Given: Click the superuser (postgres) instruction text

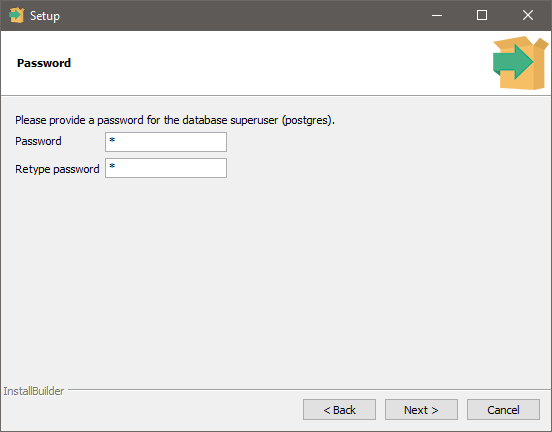Looking at the screenshot, I should click(x=175, y=120).
